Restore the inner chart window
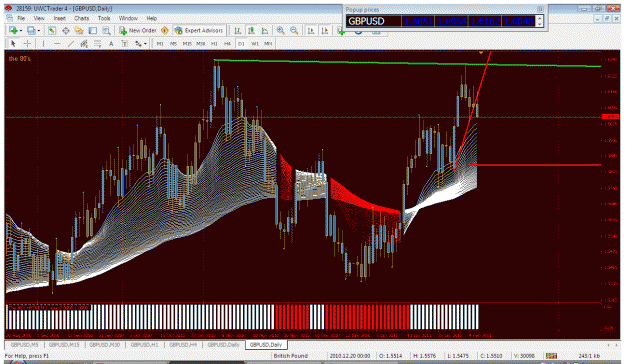The width and height of the screenshot is (625, 364). [607, 18]
